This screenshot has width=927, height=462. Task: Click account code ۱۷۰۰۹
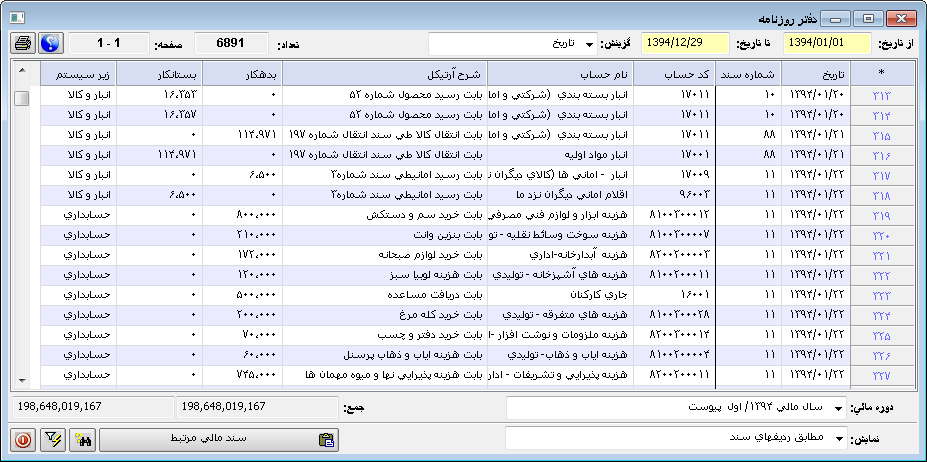point(695,175)
